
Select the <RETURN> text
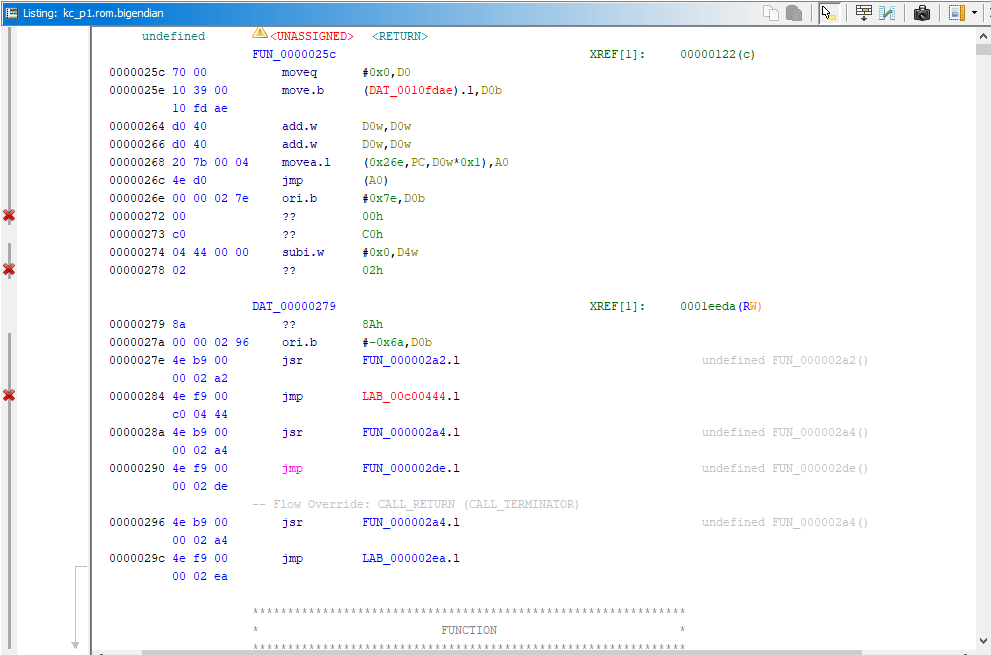click(399, 37)
